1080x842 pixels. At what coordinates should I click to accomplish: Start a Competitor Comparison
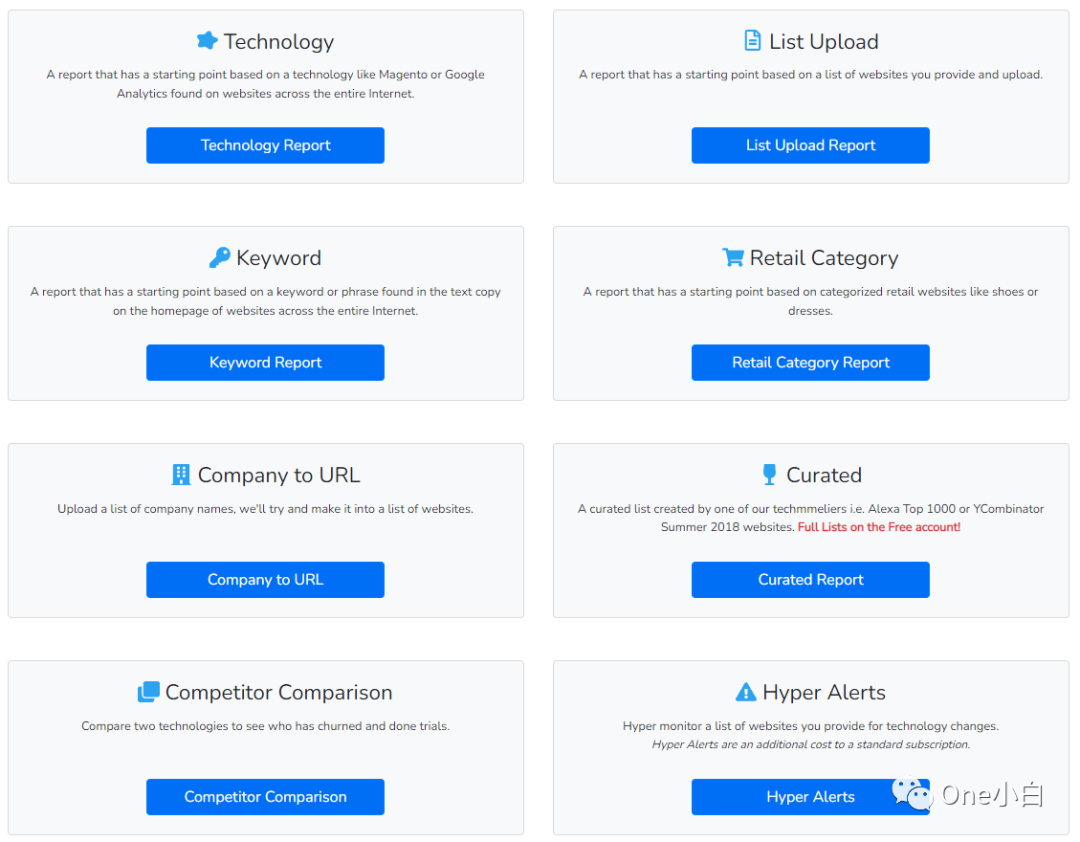pos(265,797)
